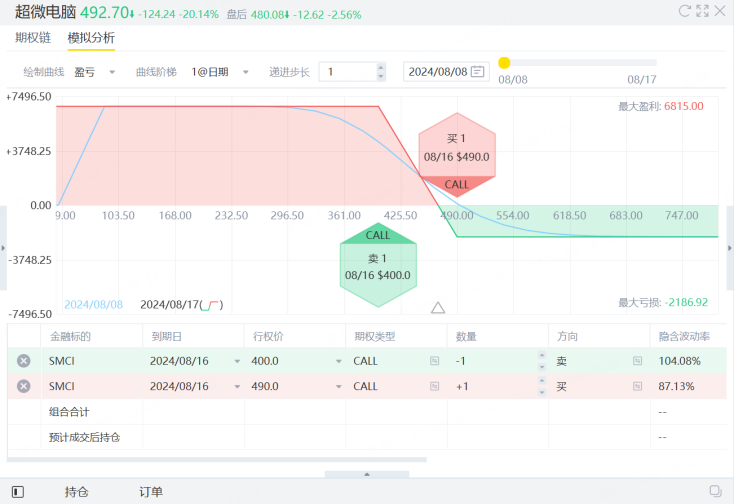Viewport: 734px width, 504px height.
Task: Click the 卖 1 08/16 $400.0 hexagon marker
Action: 378,265
